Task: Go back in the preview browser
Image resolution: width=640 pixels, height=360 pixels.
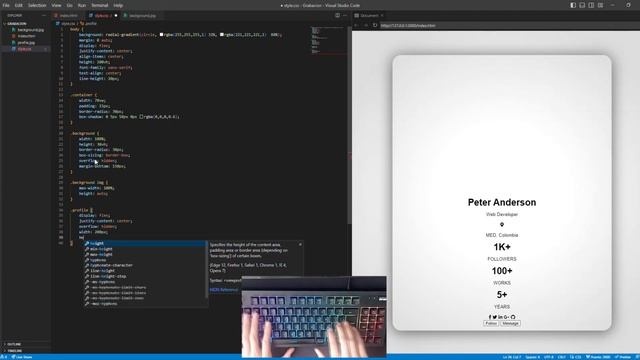Action: click(356, 25)
